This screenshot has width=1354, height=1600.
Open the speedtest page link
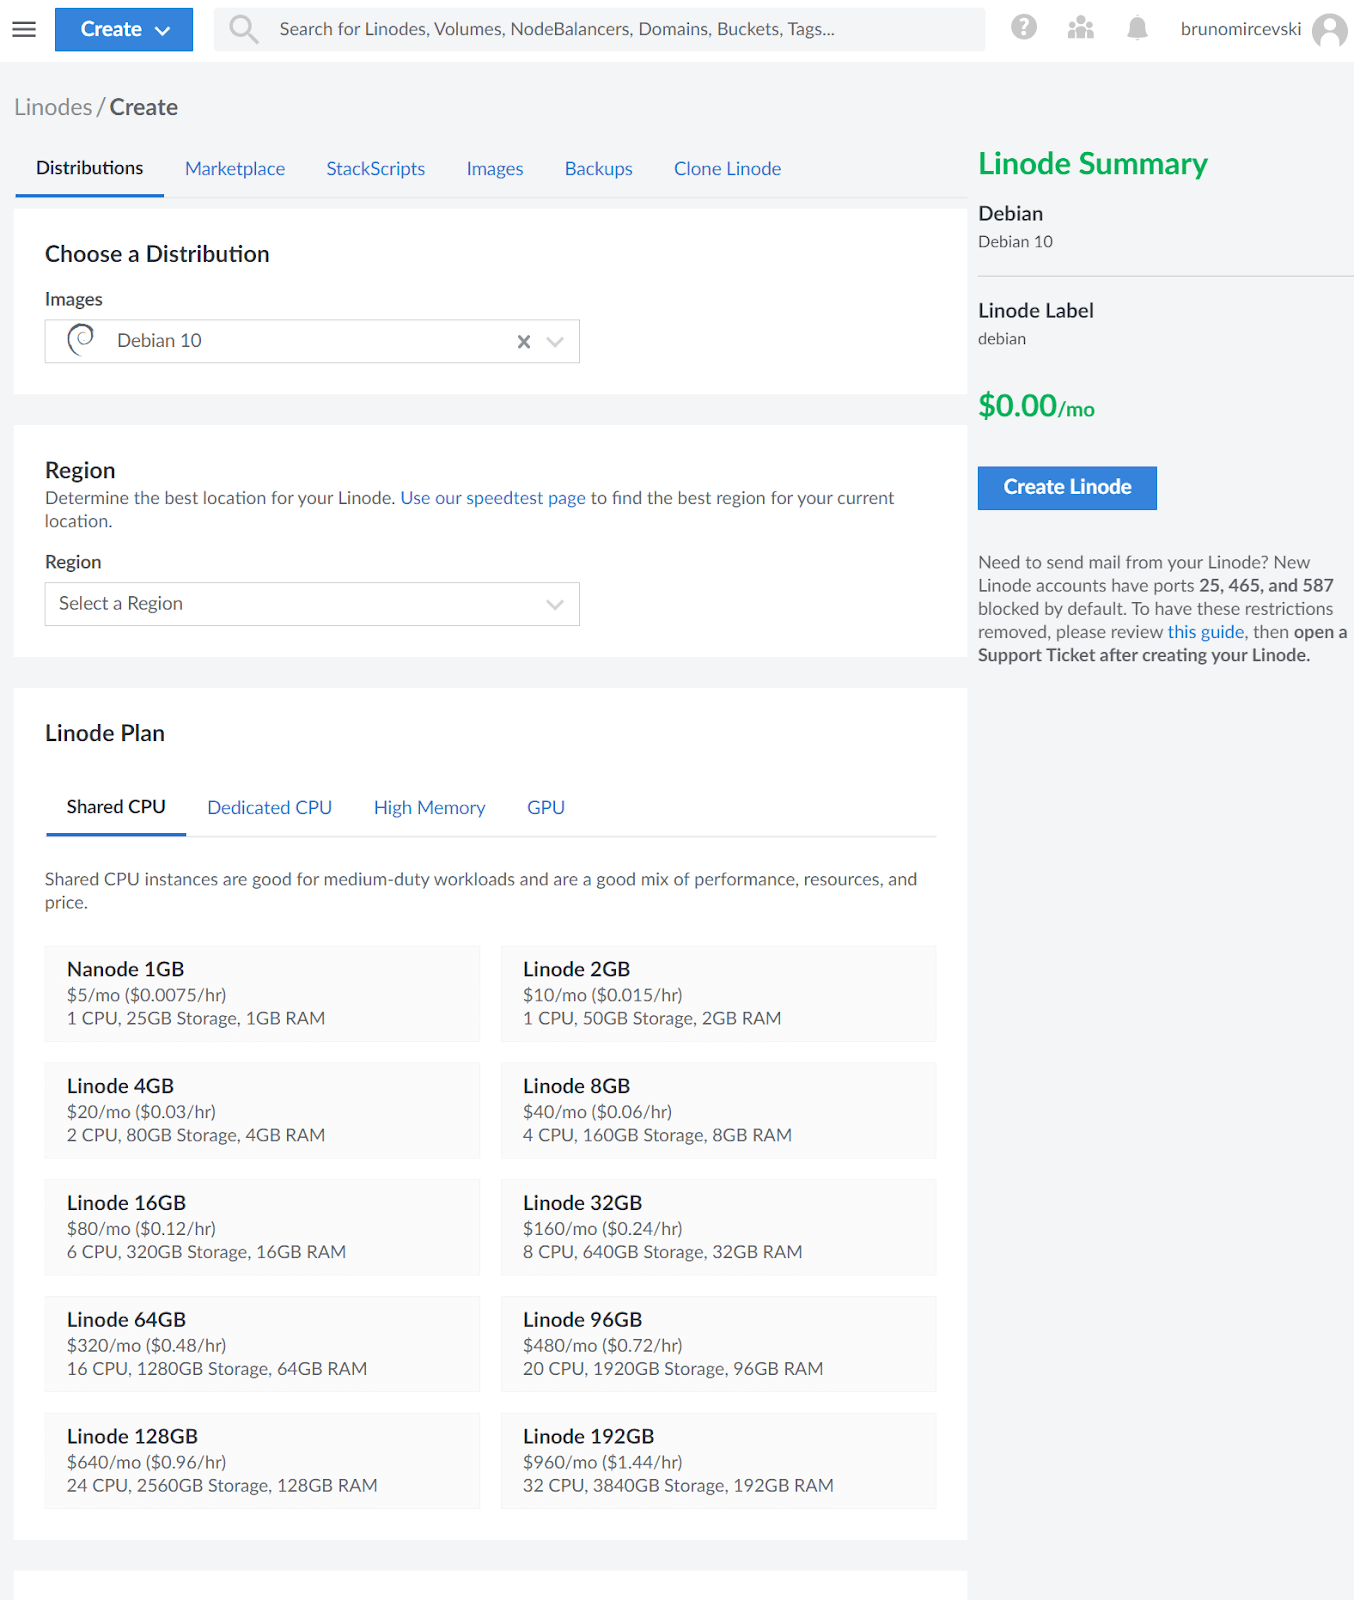tap(493, 498)
